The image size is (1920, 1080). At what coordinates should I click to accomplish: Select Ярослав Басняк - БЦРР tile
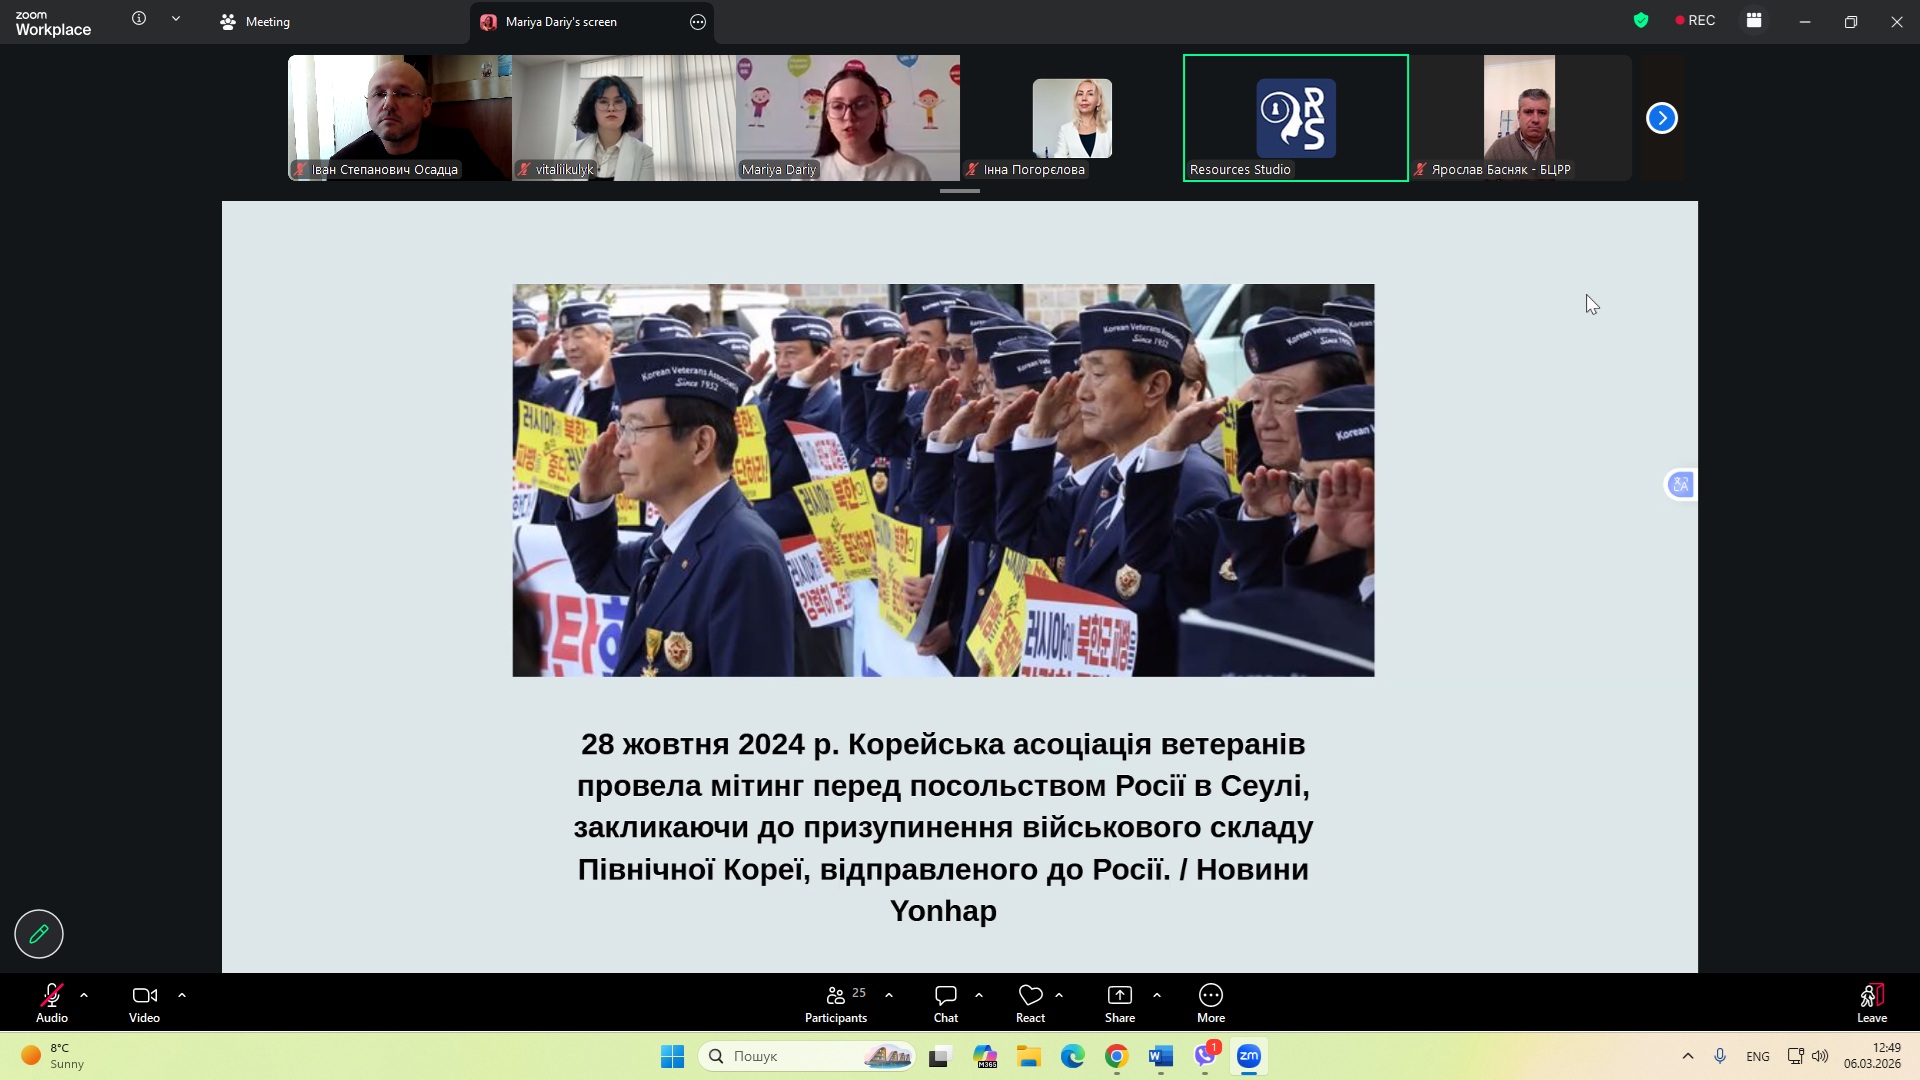(x=1520, y=118)
